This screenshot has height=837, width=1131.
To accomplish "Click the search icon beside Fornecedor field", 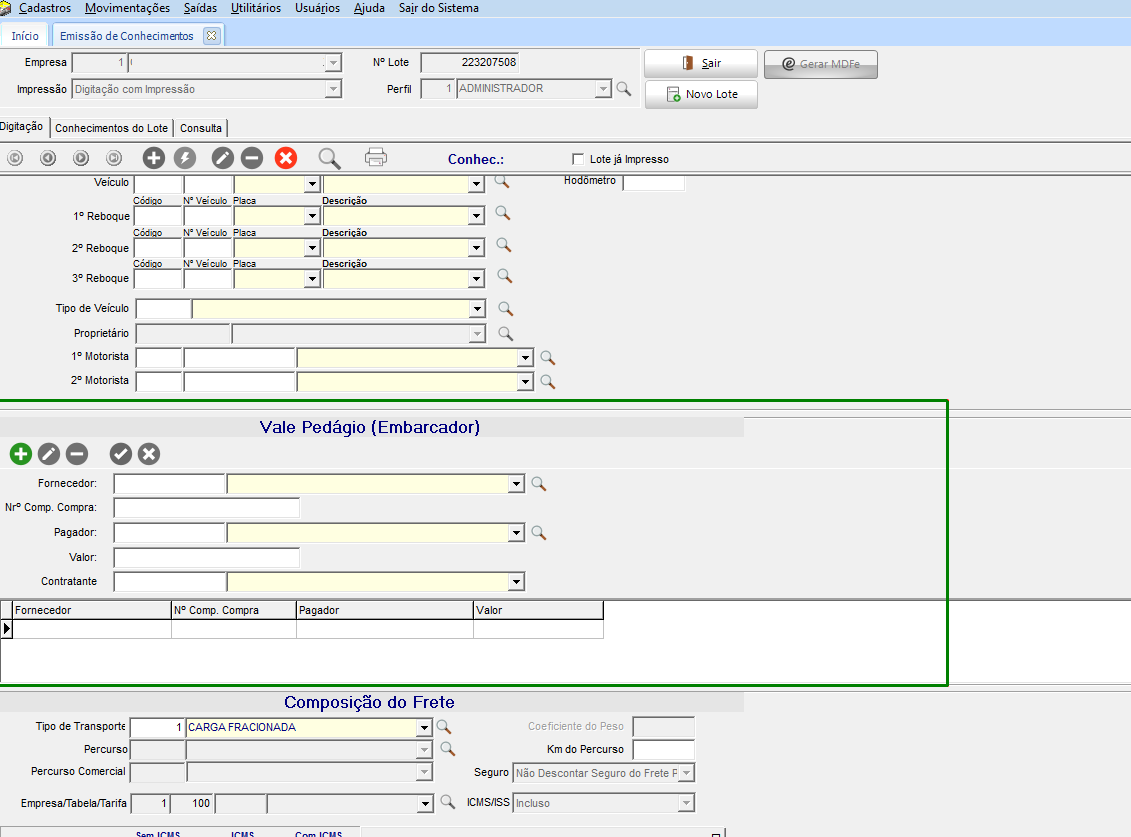I will (539, 484).
